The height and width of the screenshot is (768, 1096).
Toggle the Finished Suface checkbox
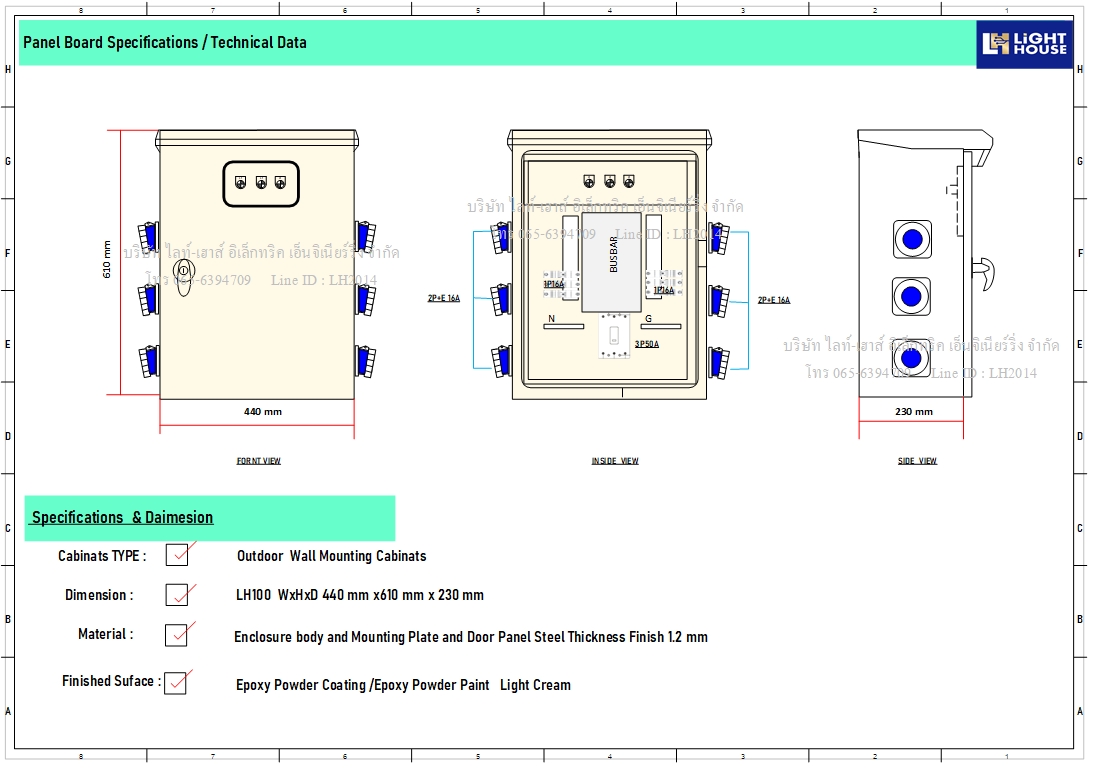tap(176, 683)
